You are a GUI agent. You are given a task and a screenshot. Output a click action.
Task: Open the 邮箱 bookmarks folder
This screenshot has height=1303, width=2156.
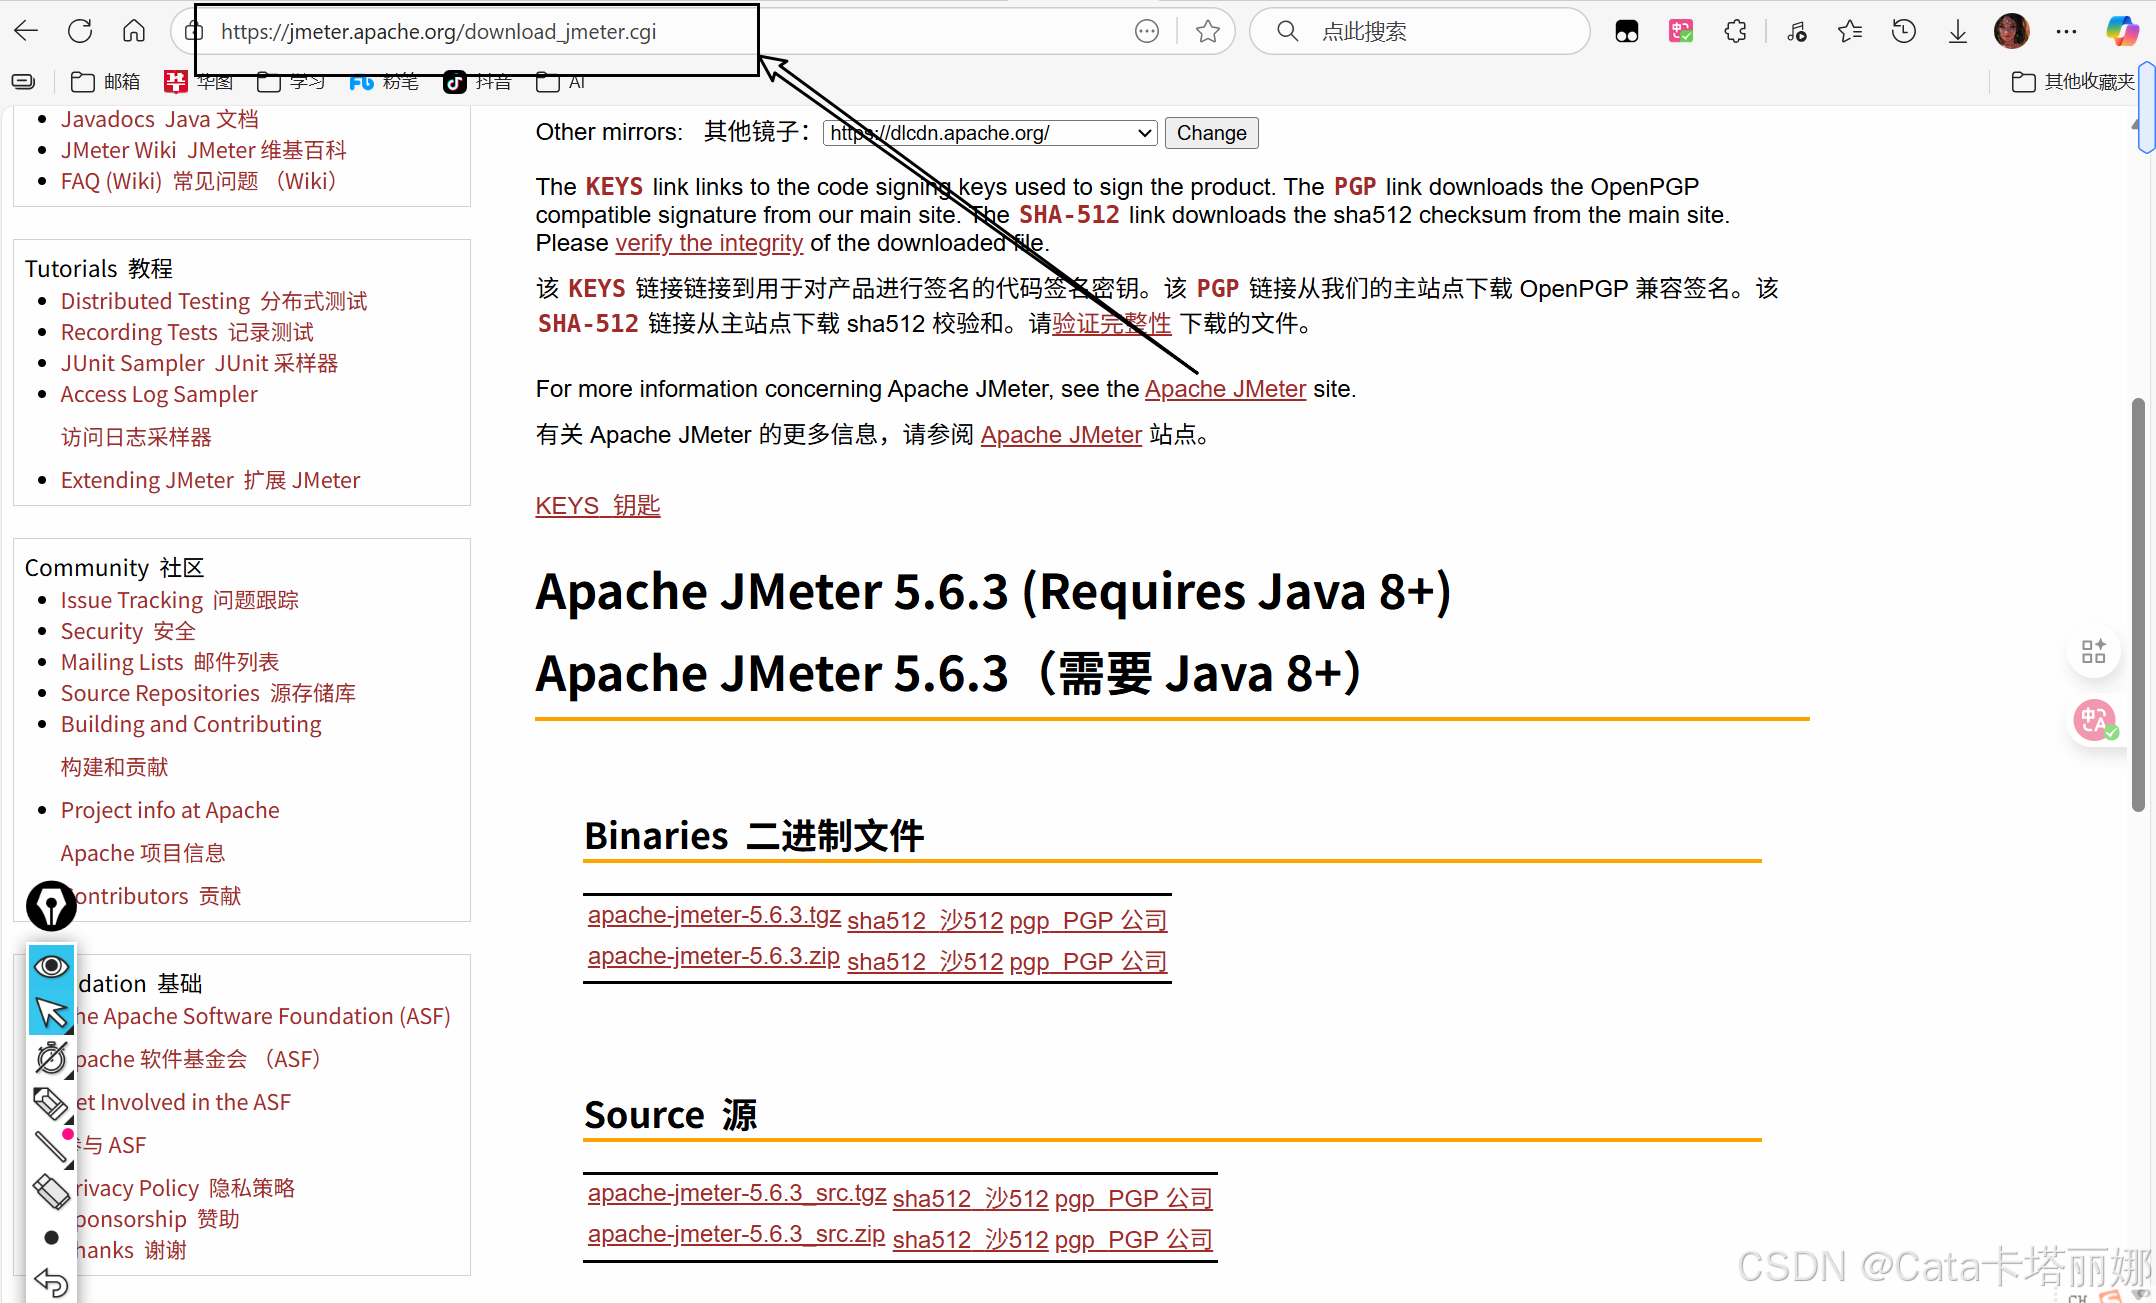coord(106,81)
